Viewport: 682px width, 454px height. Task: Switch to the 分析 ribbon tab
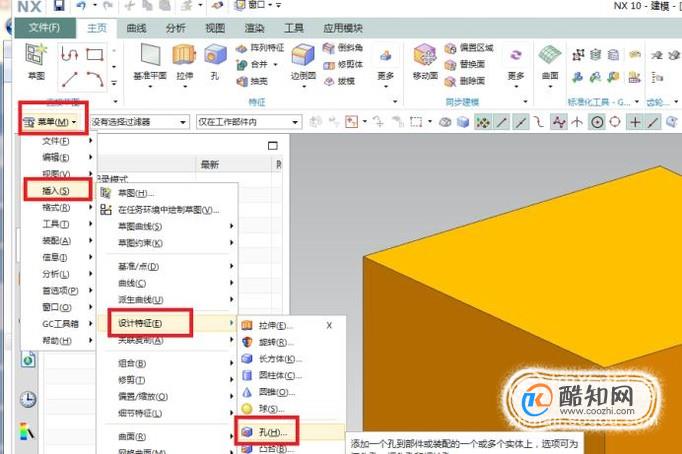coord(176,28)
